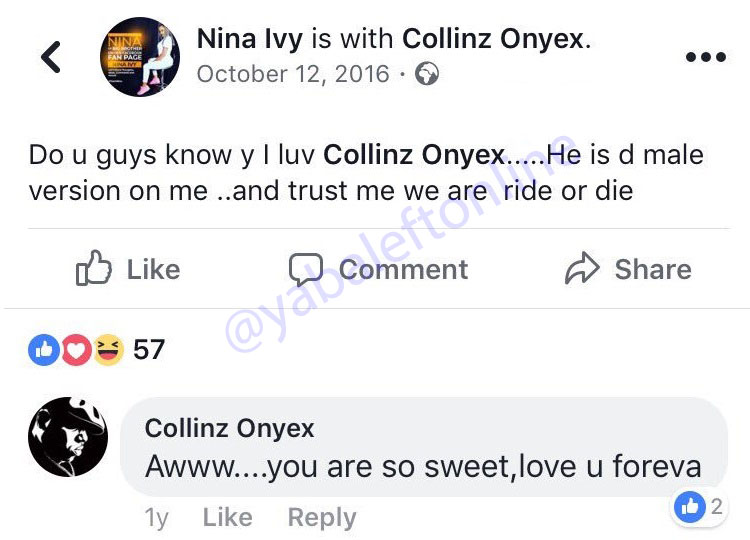The height and width of the screenshot is (540, 750).
Task: Tap the Comment speech bubble icon
Action: [x=306, y=269]
